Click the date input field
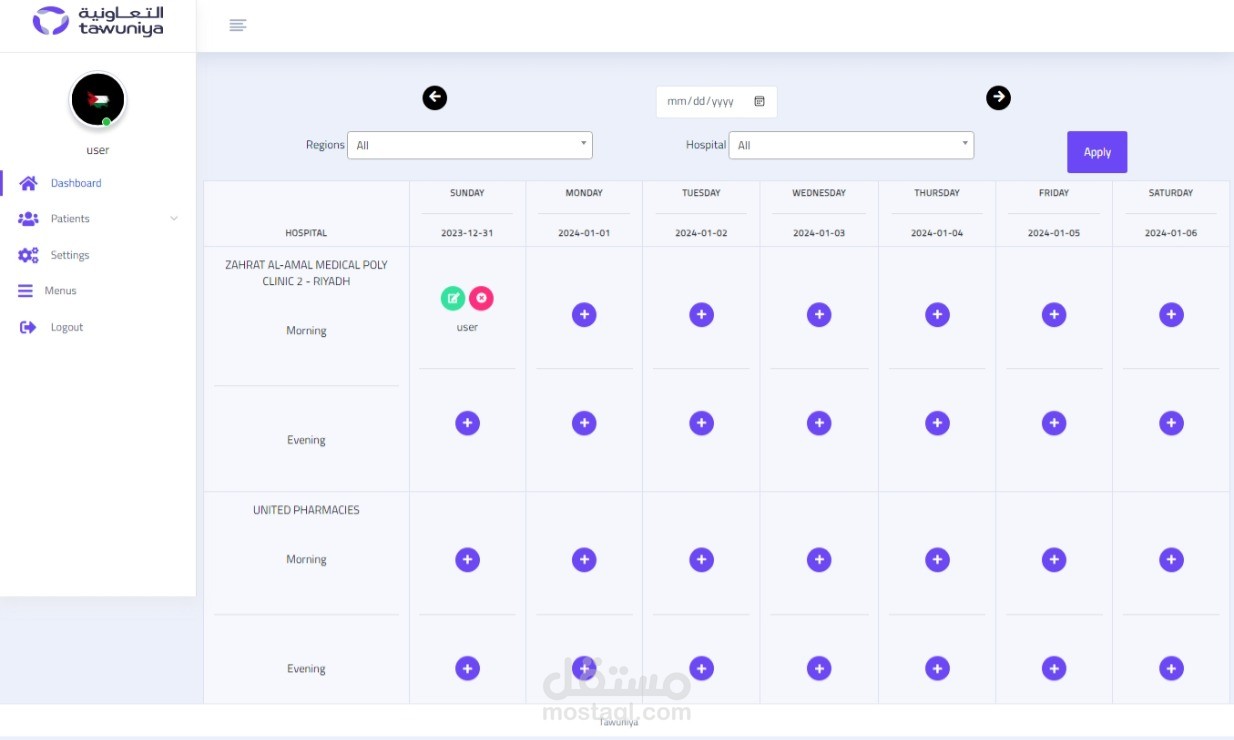This screenshot has width=1234, height=740. tap(702, 102)
